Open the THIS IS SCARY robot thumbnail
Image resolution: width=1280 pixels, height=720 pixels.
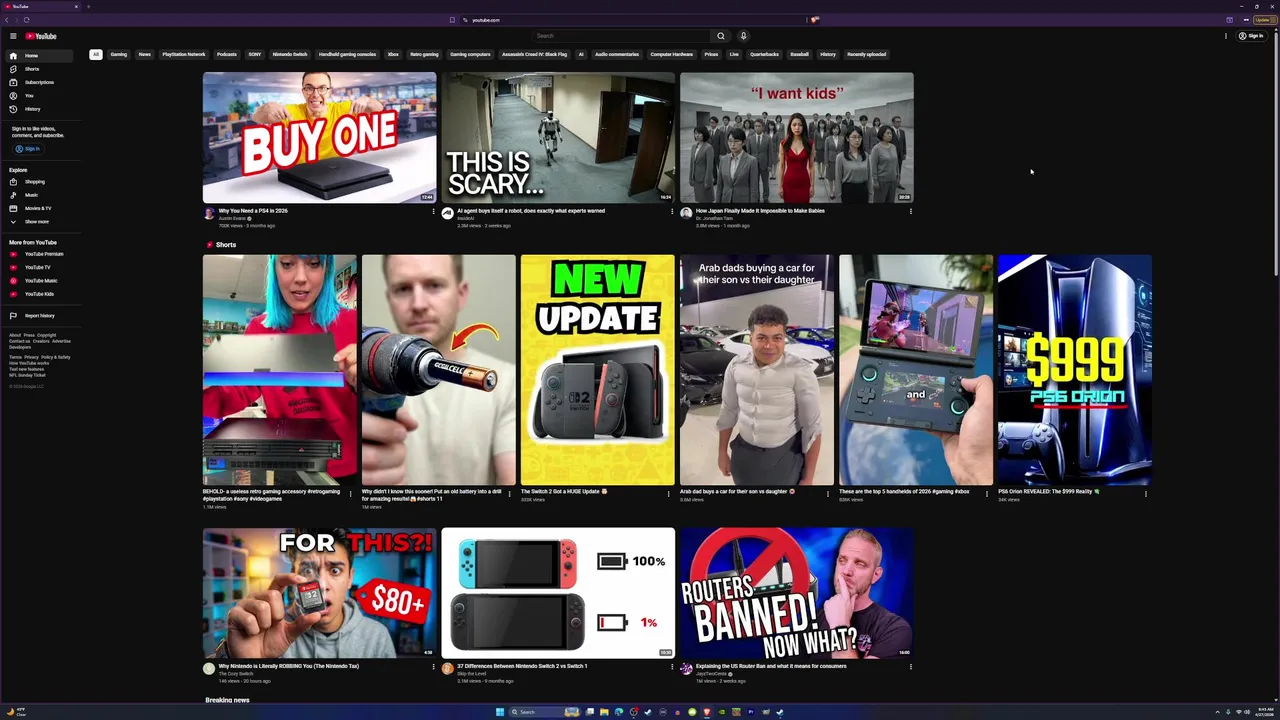(558, 137)
